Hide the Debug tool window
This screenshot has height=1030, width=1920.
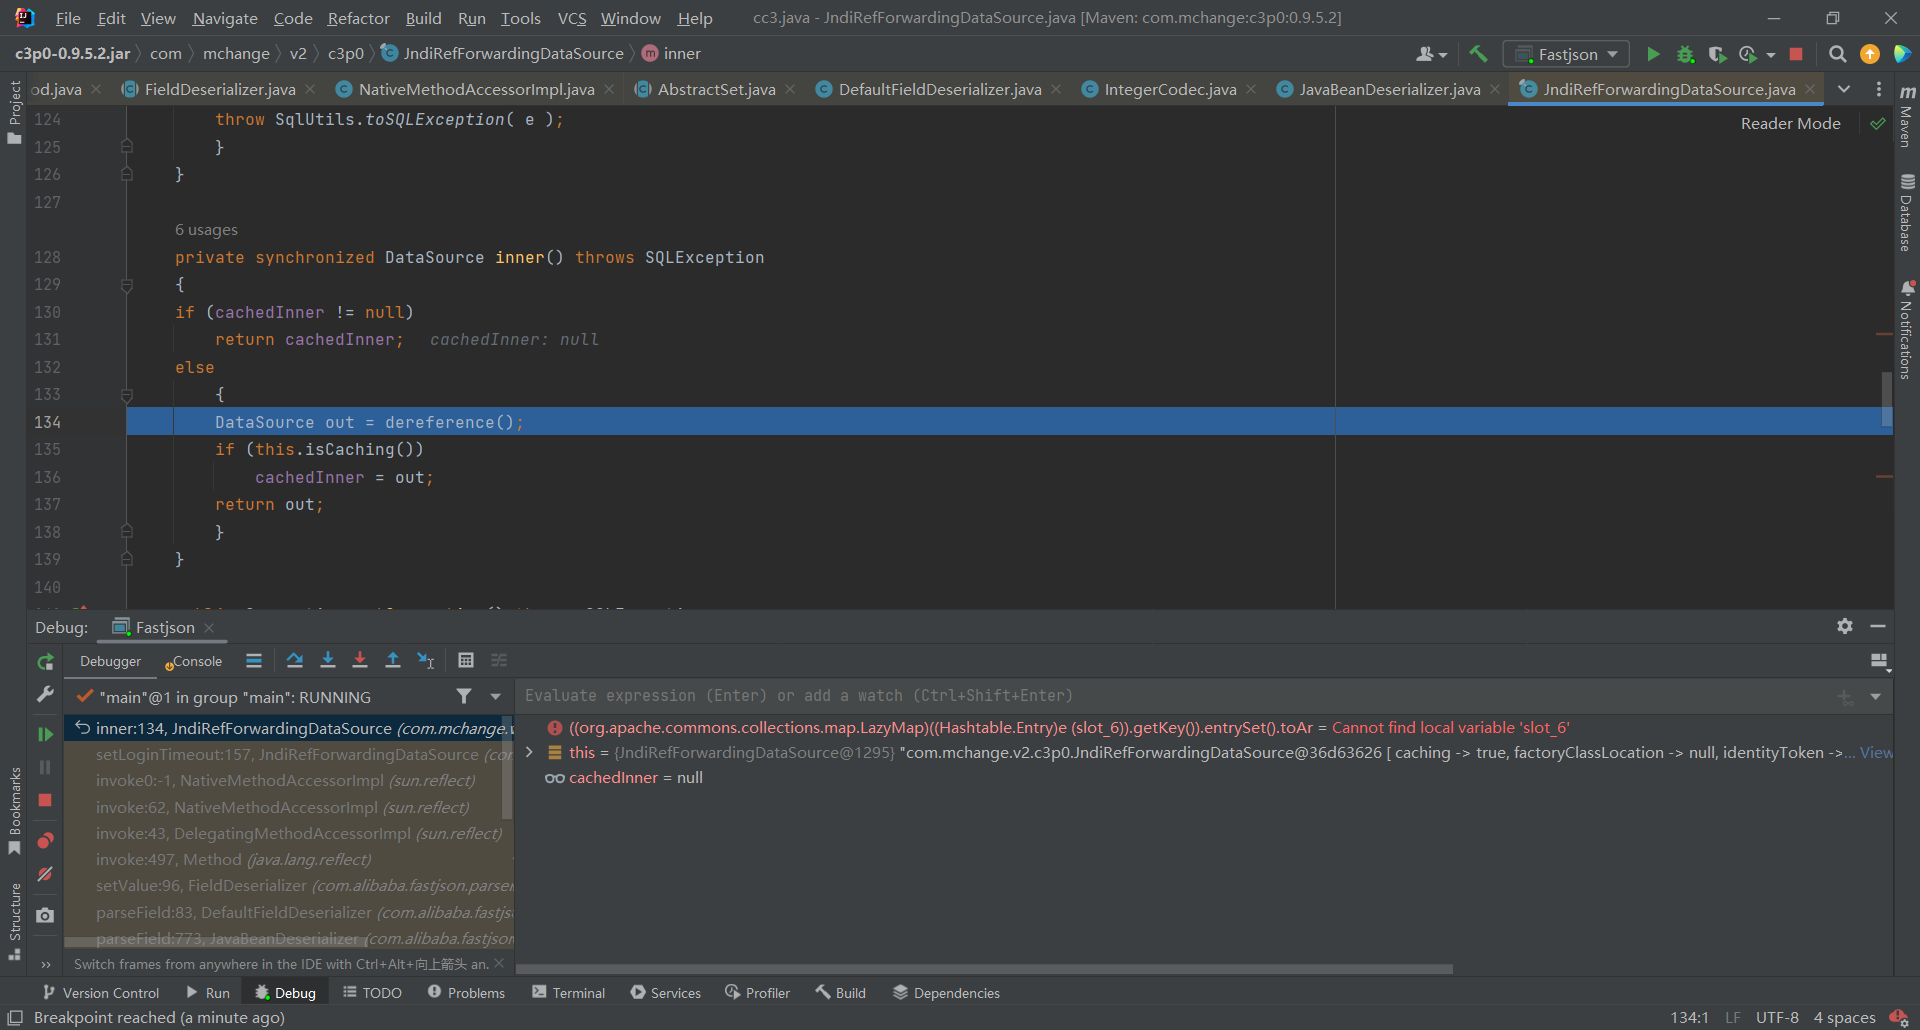point(1878,626)
